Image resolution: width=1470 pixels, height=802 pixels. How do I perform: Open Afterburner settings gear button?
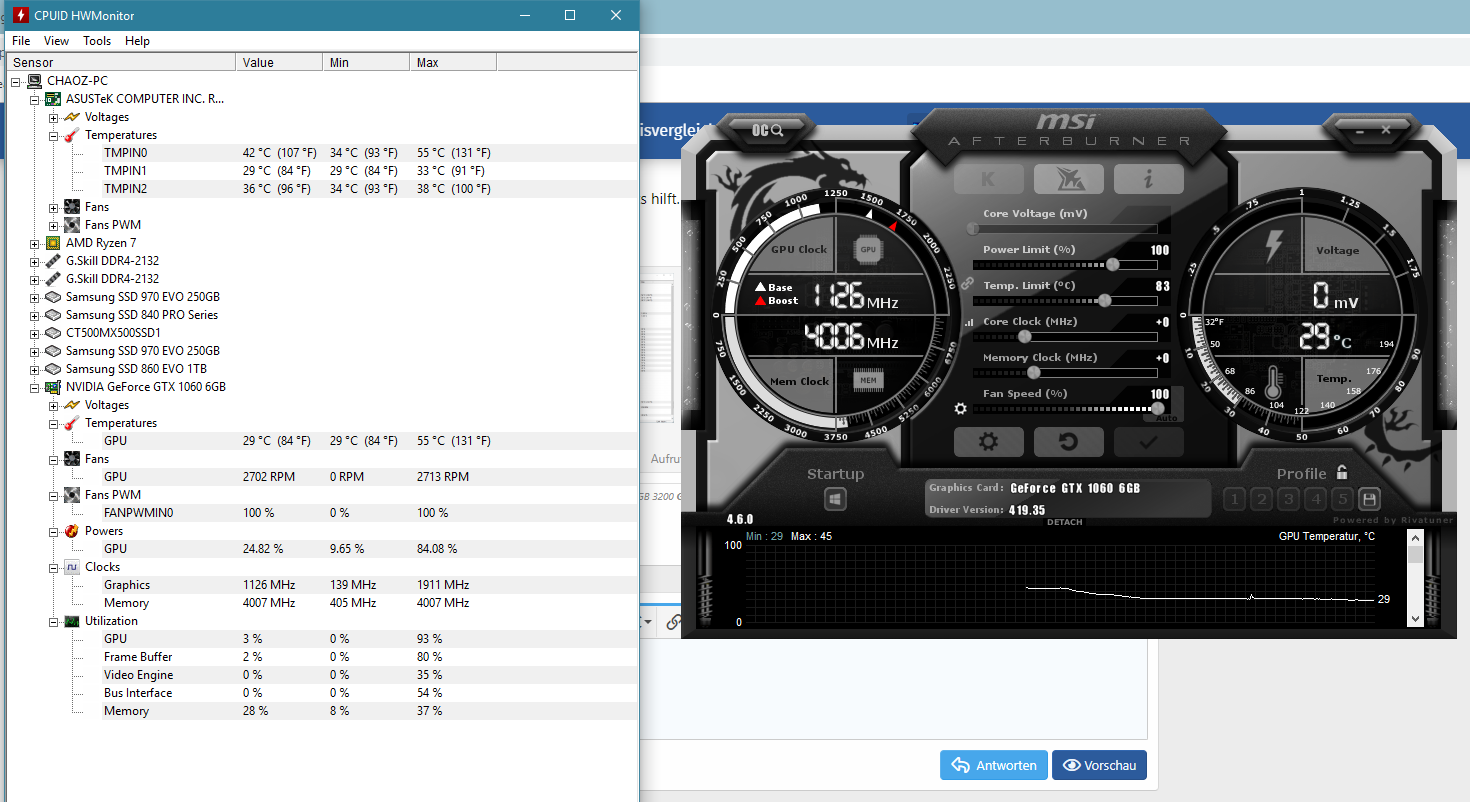[988, 442]
